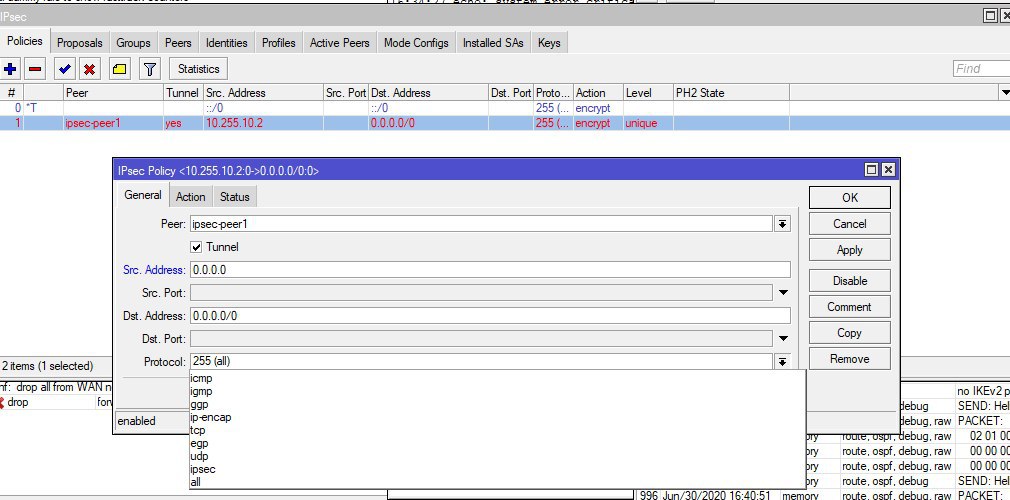Add comment with yellow note icon

click(119, 69)
